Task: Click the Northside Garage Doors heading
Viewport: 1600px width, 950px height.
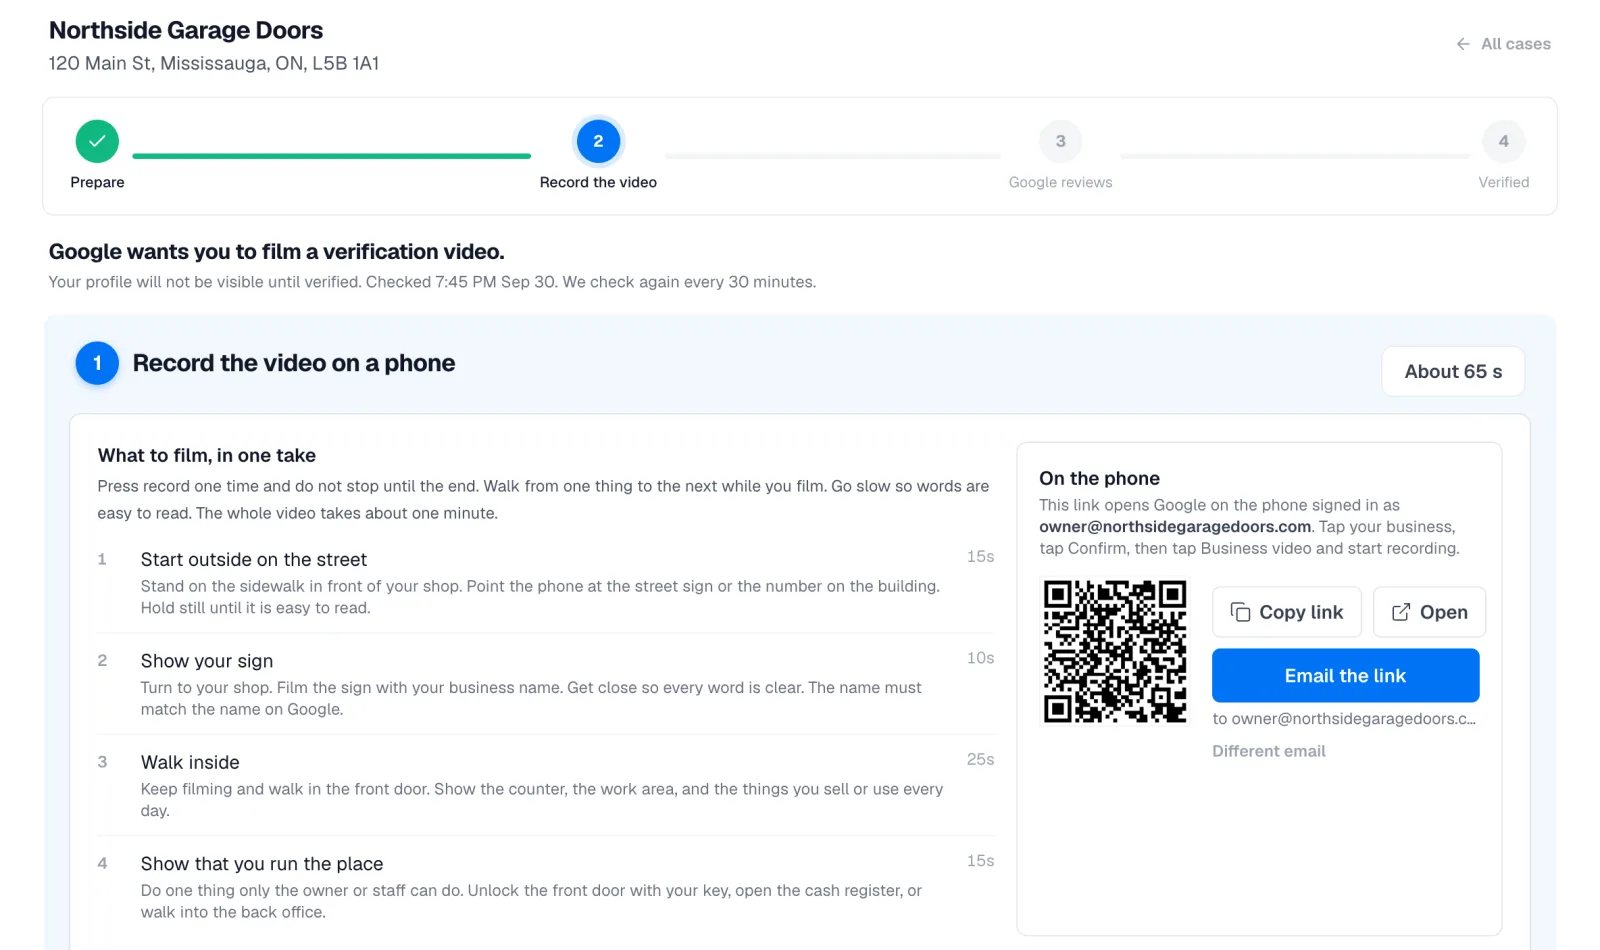Action: [x=186, y=30]
